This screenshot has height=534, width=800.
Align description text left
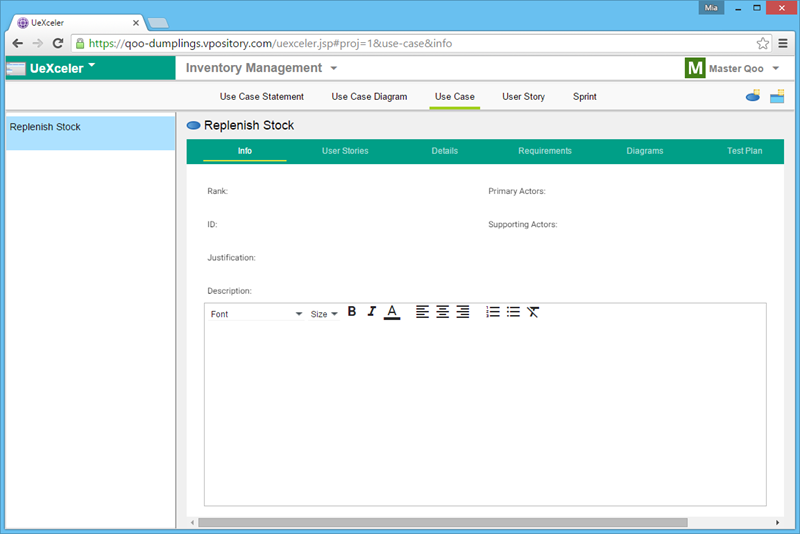click(x=422, y=312)
